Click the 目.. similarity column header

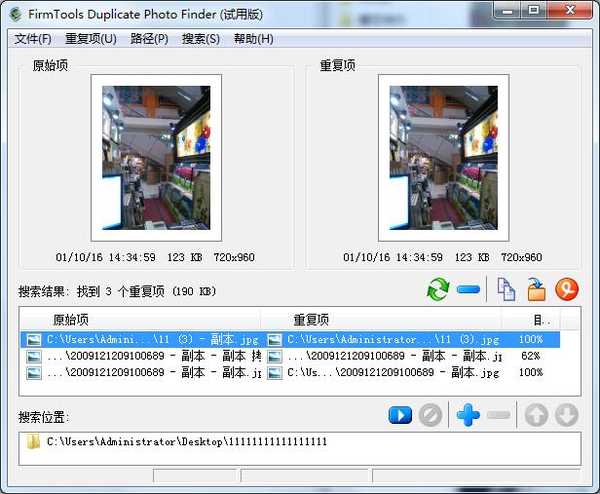point(531,320)
